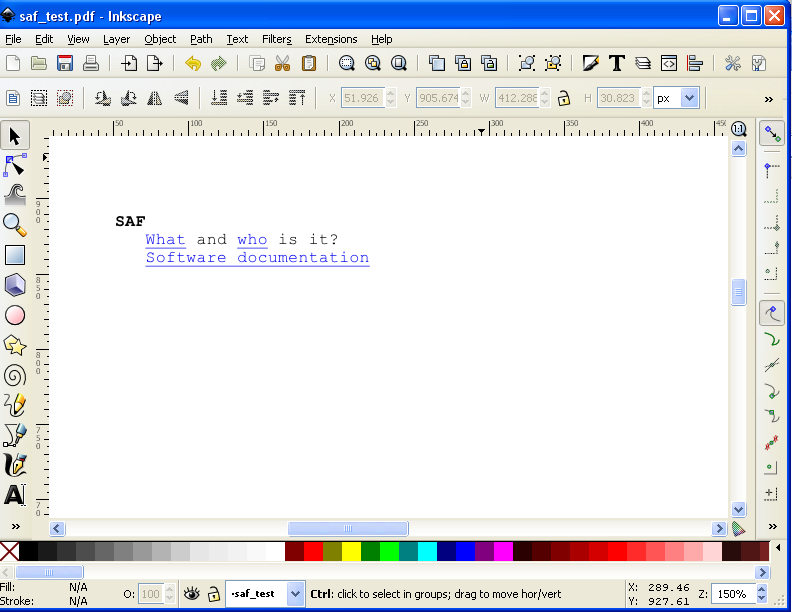Toggle current layer lock
This screenshot has width=792, height=612.
(x=214, y=594)
